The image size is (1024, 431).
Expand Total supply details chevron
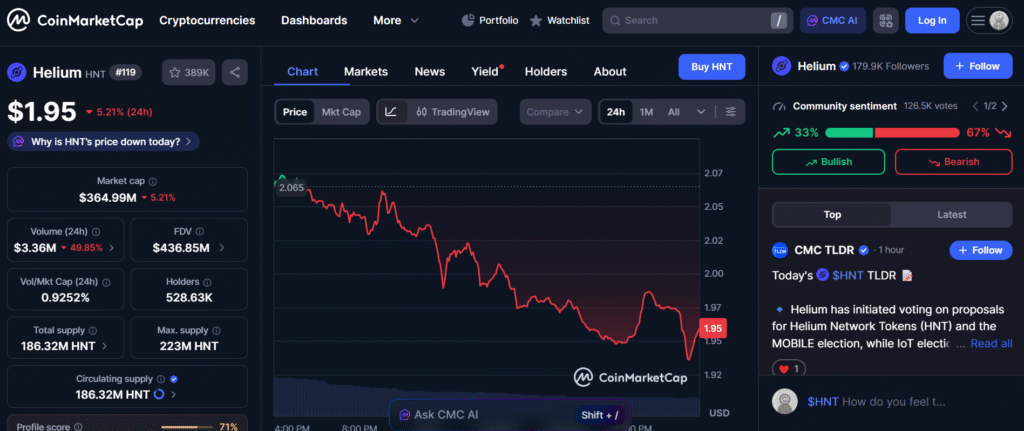tap(104, 346)
